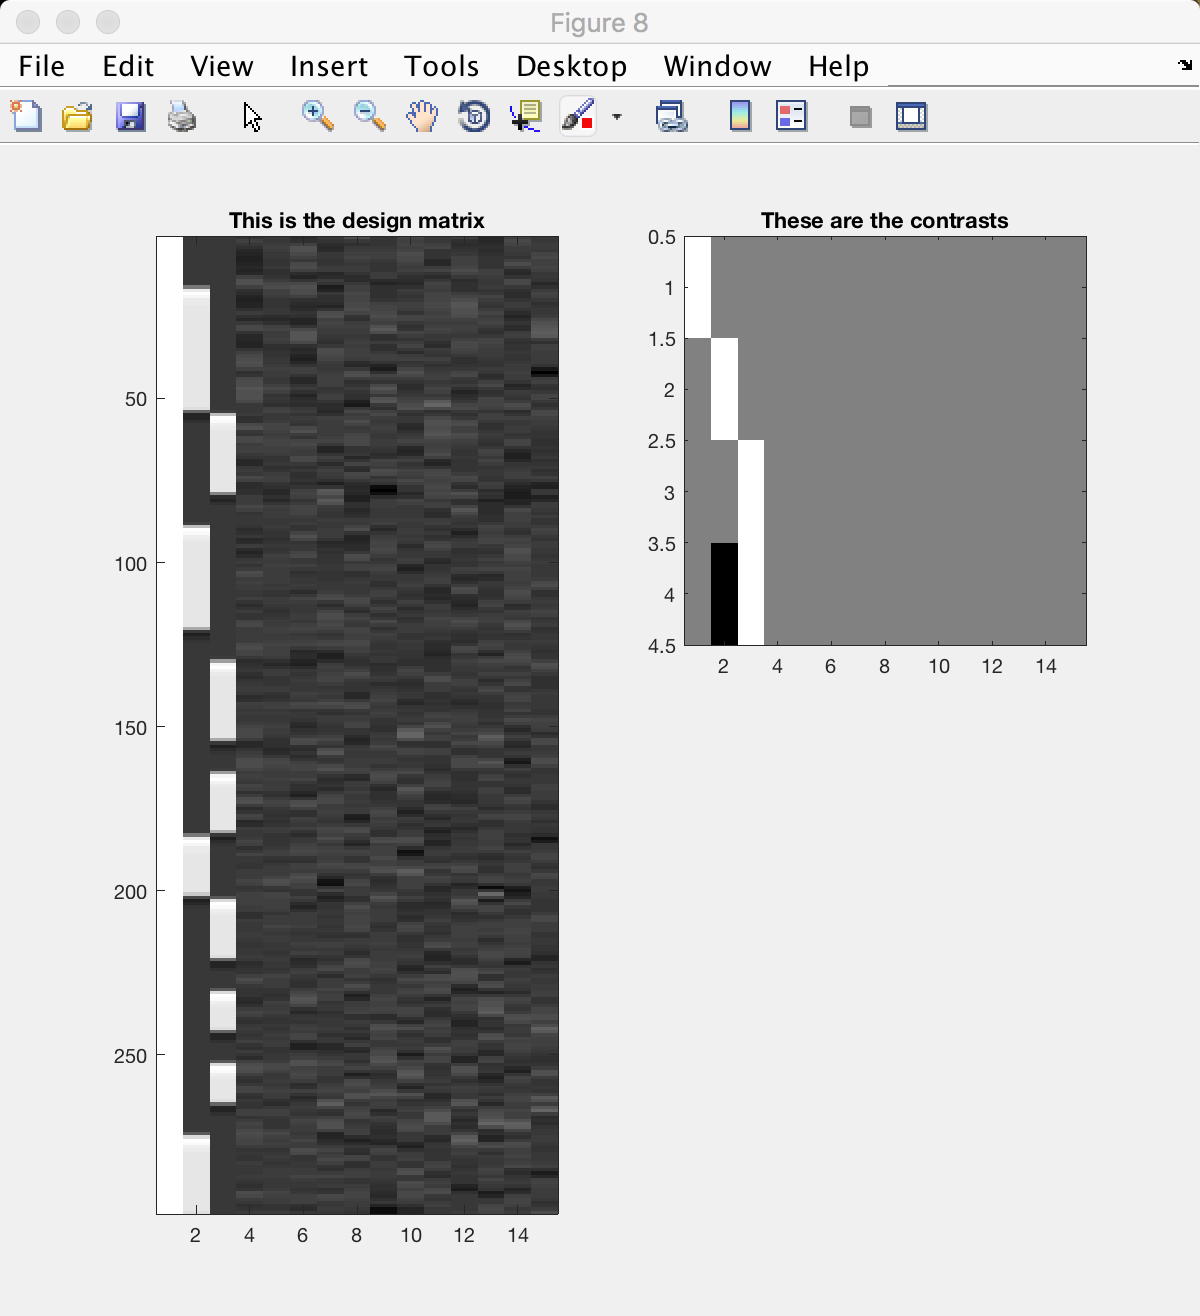Screen dimensions: 1200x1316
Task: Activate the Pan hand tool
Action: pyautogui.click(x=422, y=117)
